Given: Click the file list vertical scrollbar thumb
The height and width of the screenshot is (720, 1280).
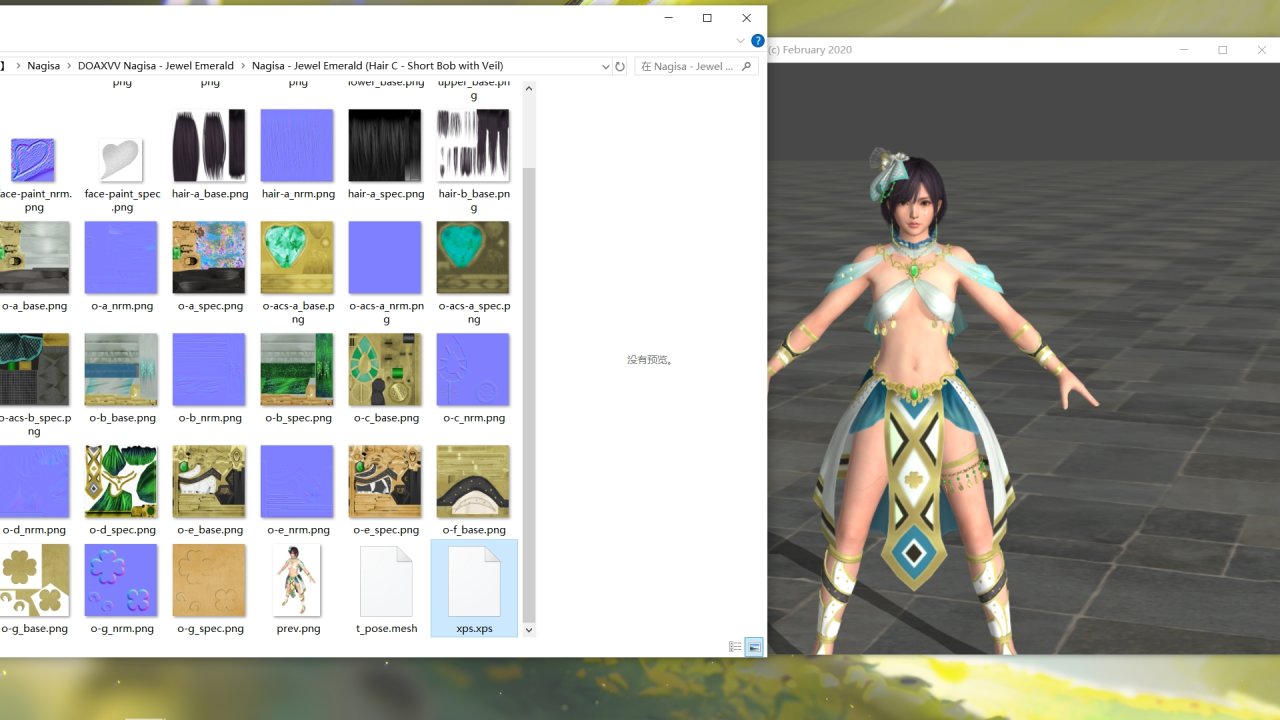Looking at the screenshot, I should coord(529,394).
